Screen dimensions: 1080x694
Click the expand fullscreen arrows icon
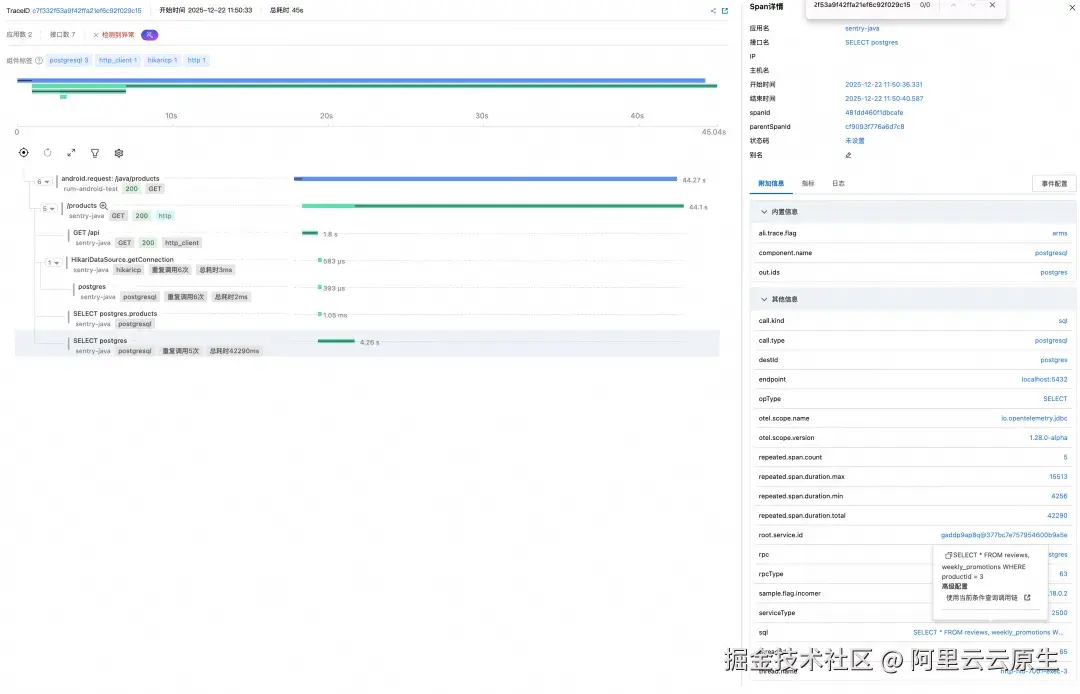click(71, 153)
